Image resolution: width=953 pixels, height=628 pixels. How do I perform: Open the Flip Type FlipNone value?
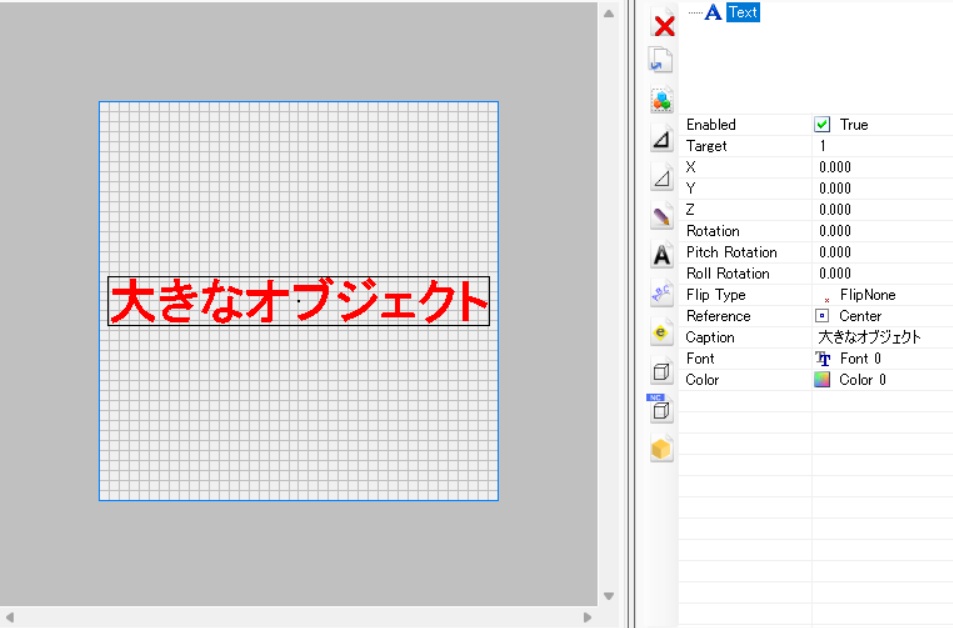pos(866,295)
